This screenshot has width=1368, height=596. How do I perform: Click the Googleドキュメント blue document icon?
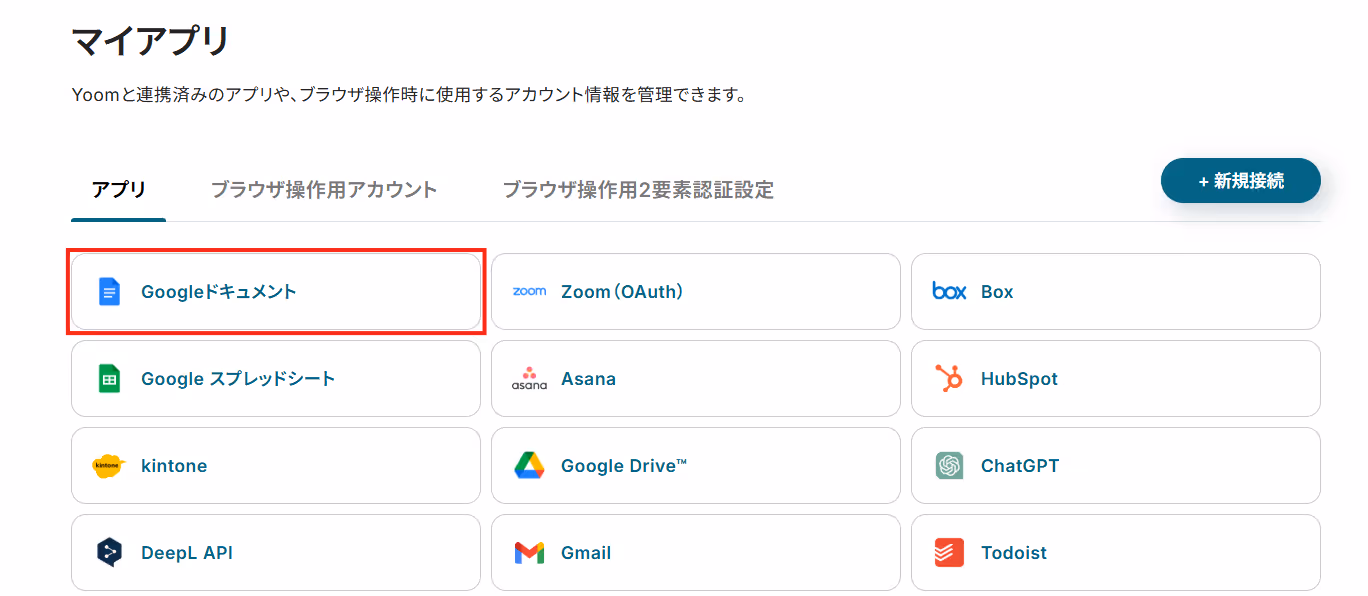(109, 292)
